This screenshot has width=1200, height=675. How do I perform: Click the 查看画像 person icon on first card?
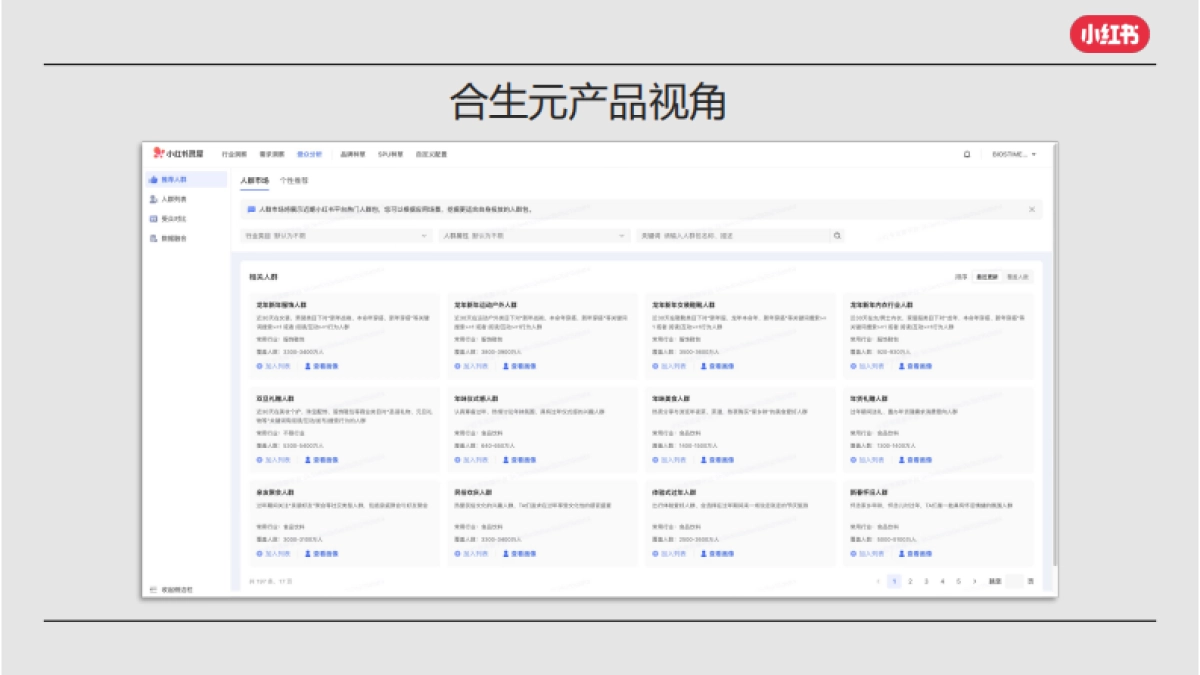(x=310, y=366)
